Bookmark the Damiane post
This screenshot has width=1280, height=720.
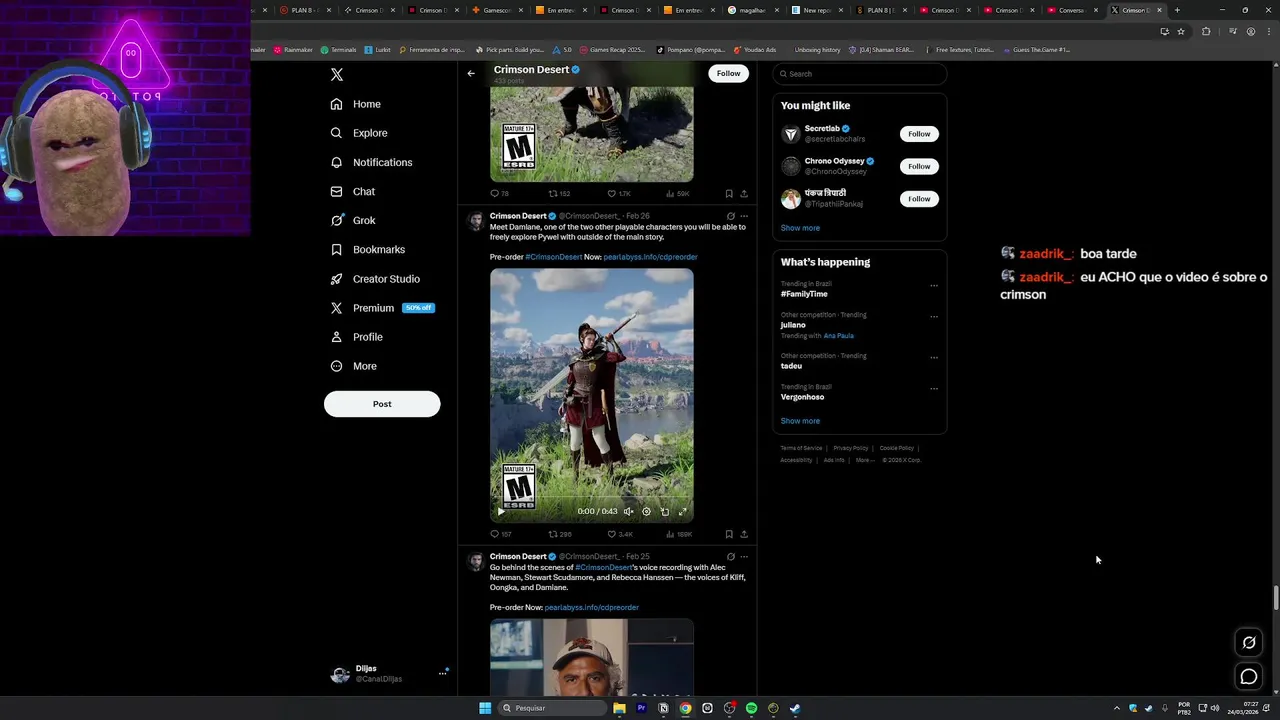point(729,534)
